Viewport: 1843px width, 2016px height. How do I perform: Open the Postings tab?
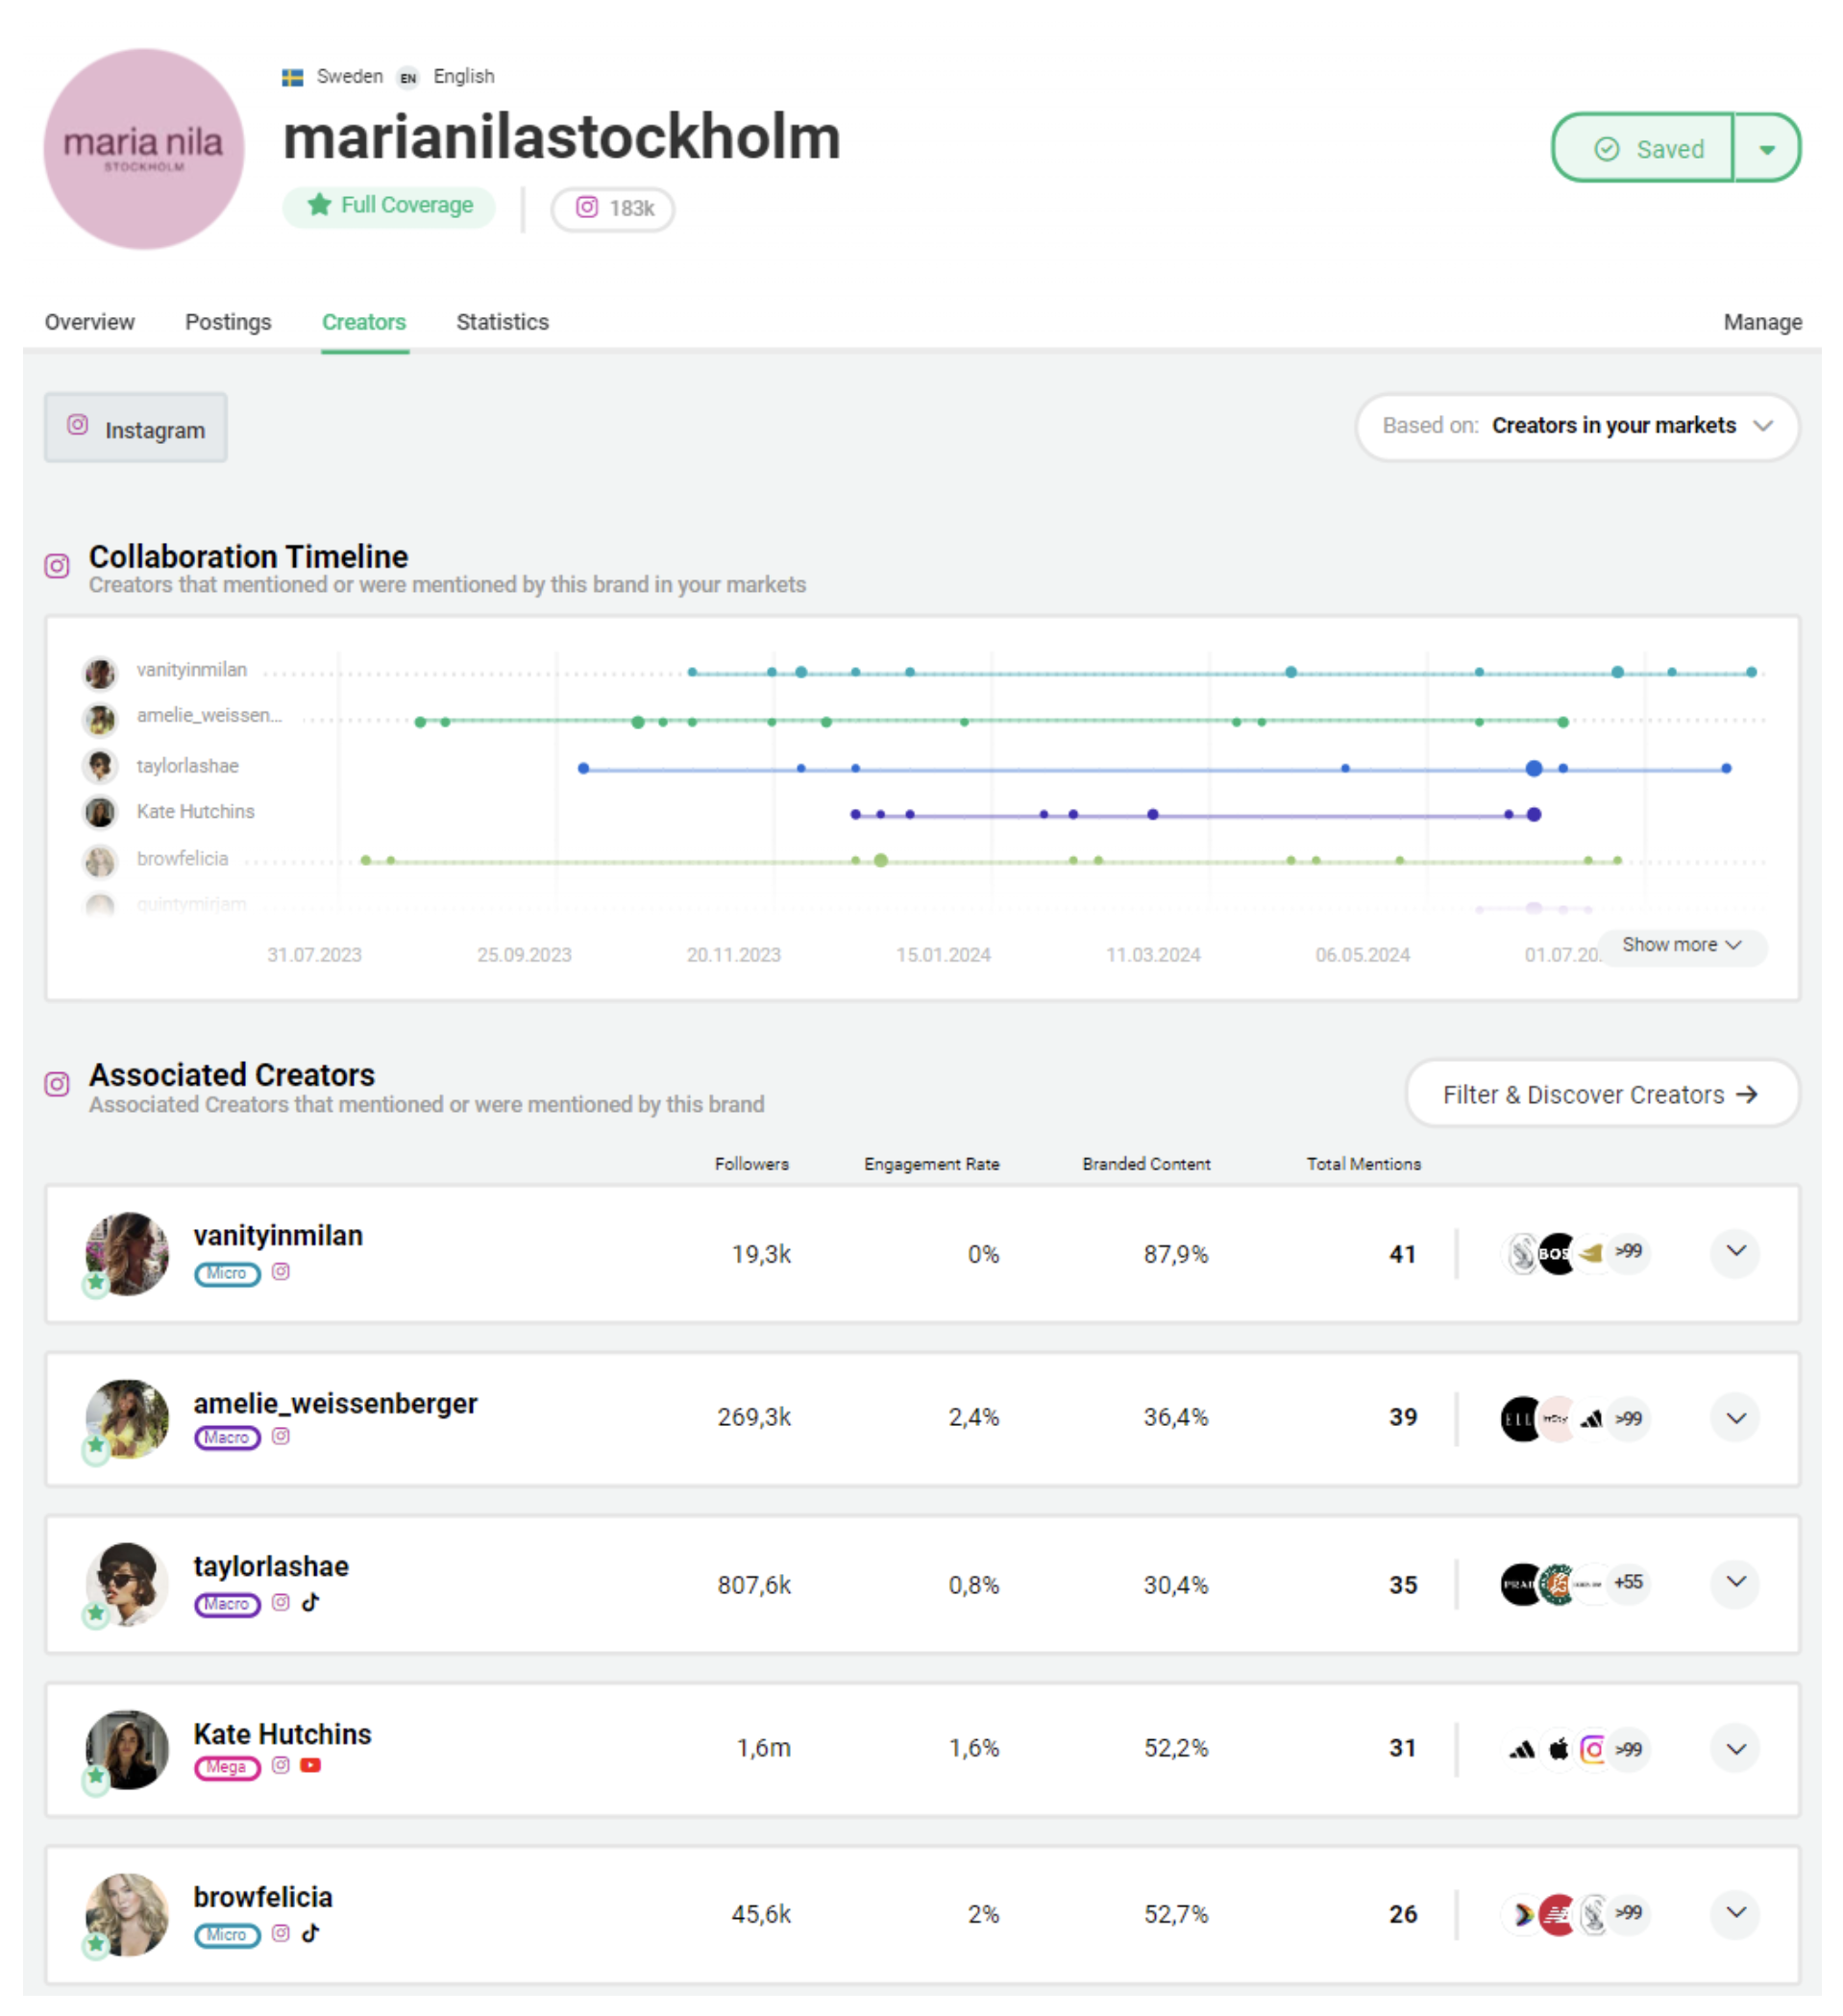click(x=228, y=322)
